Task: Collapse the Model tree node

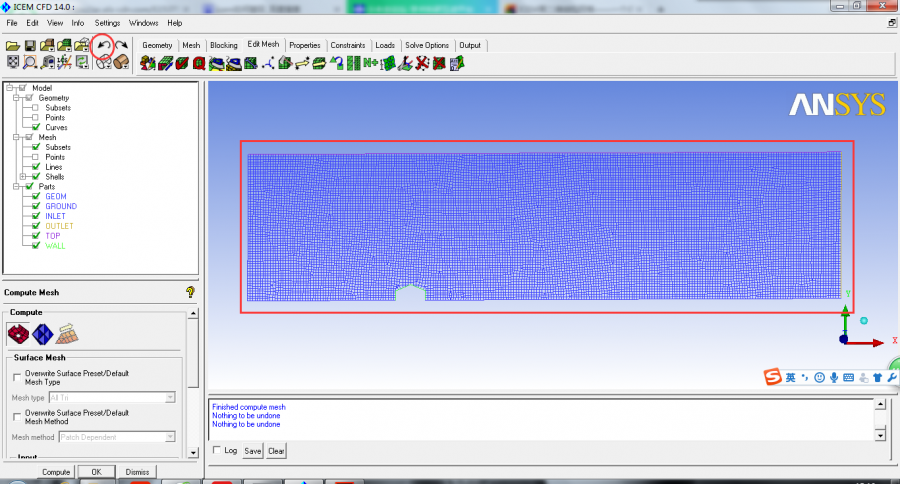Action: point(9,88)
